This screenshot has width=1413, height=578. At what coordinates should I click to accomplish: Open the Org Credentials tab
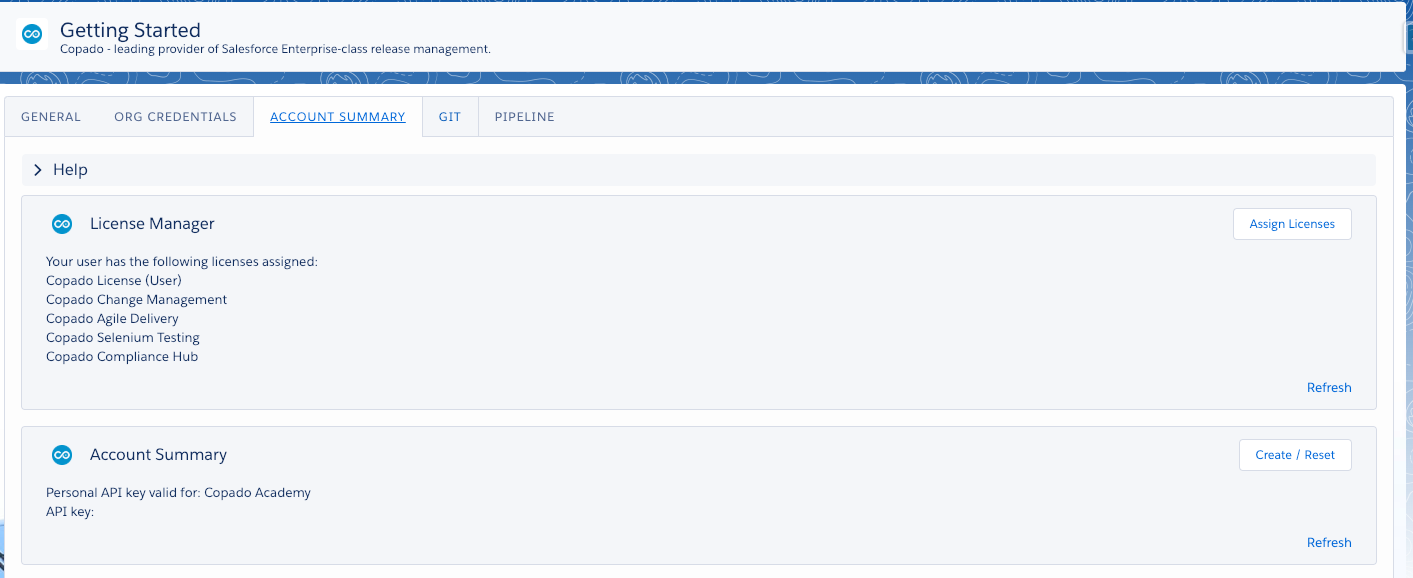point(176,117)
